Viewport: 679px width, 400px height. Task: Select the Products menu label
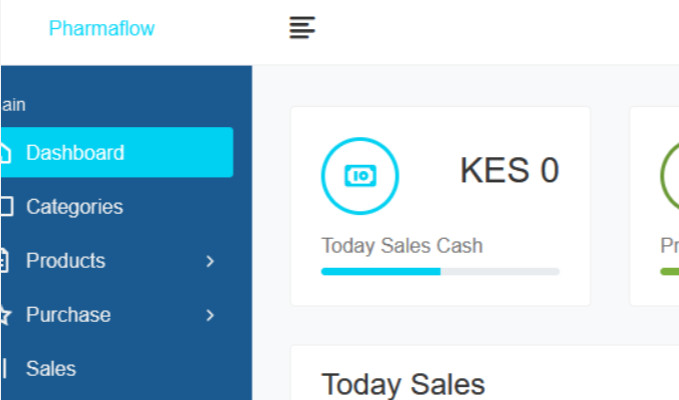pyautogui.click(x=65, y=261)
